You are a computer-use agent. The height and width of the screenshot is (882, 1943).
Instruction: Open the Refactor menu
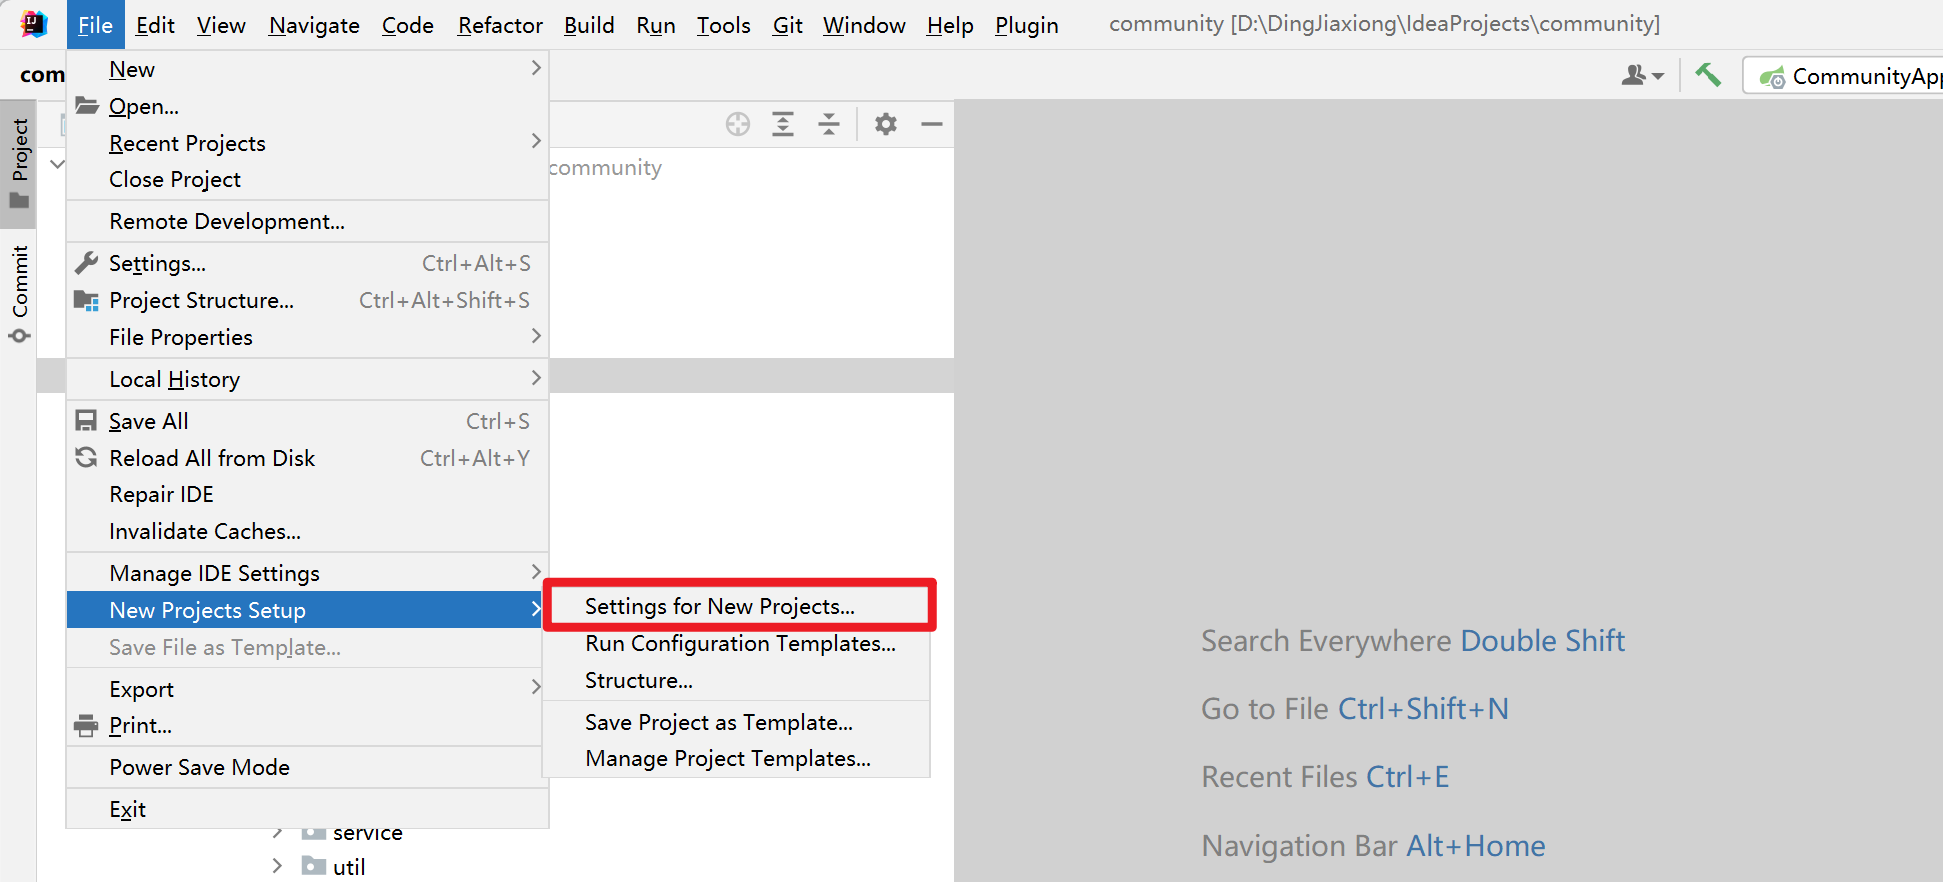(x=500, y=25)
